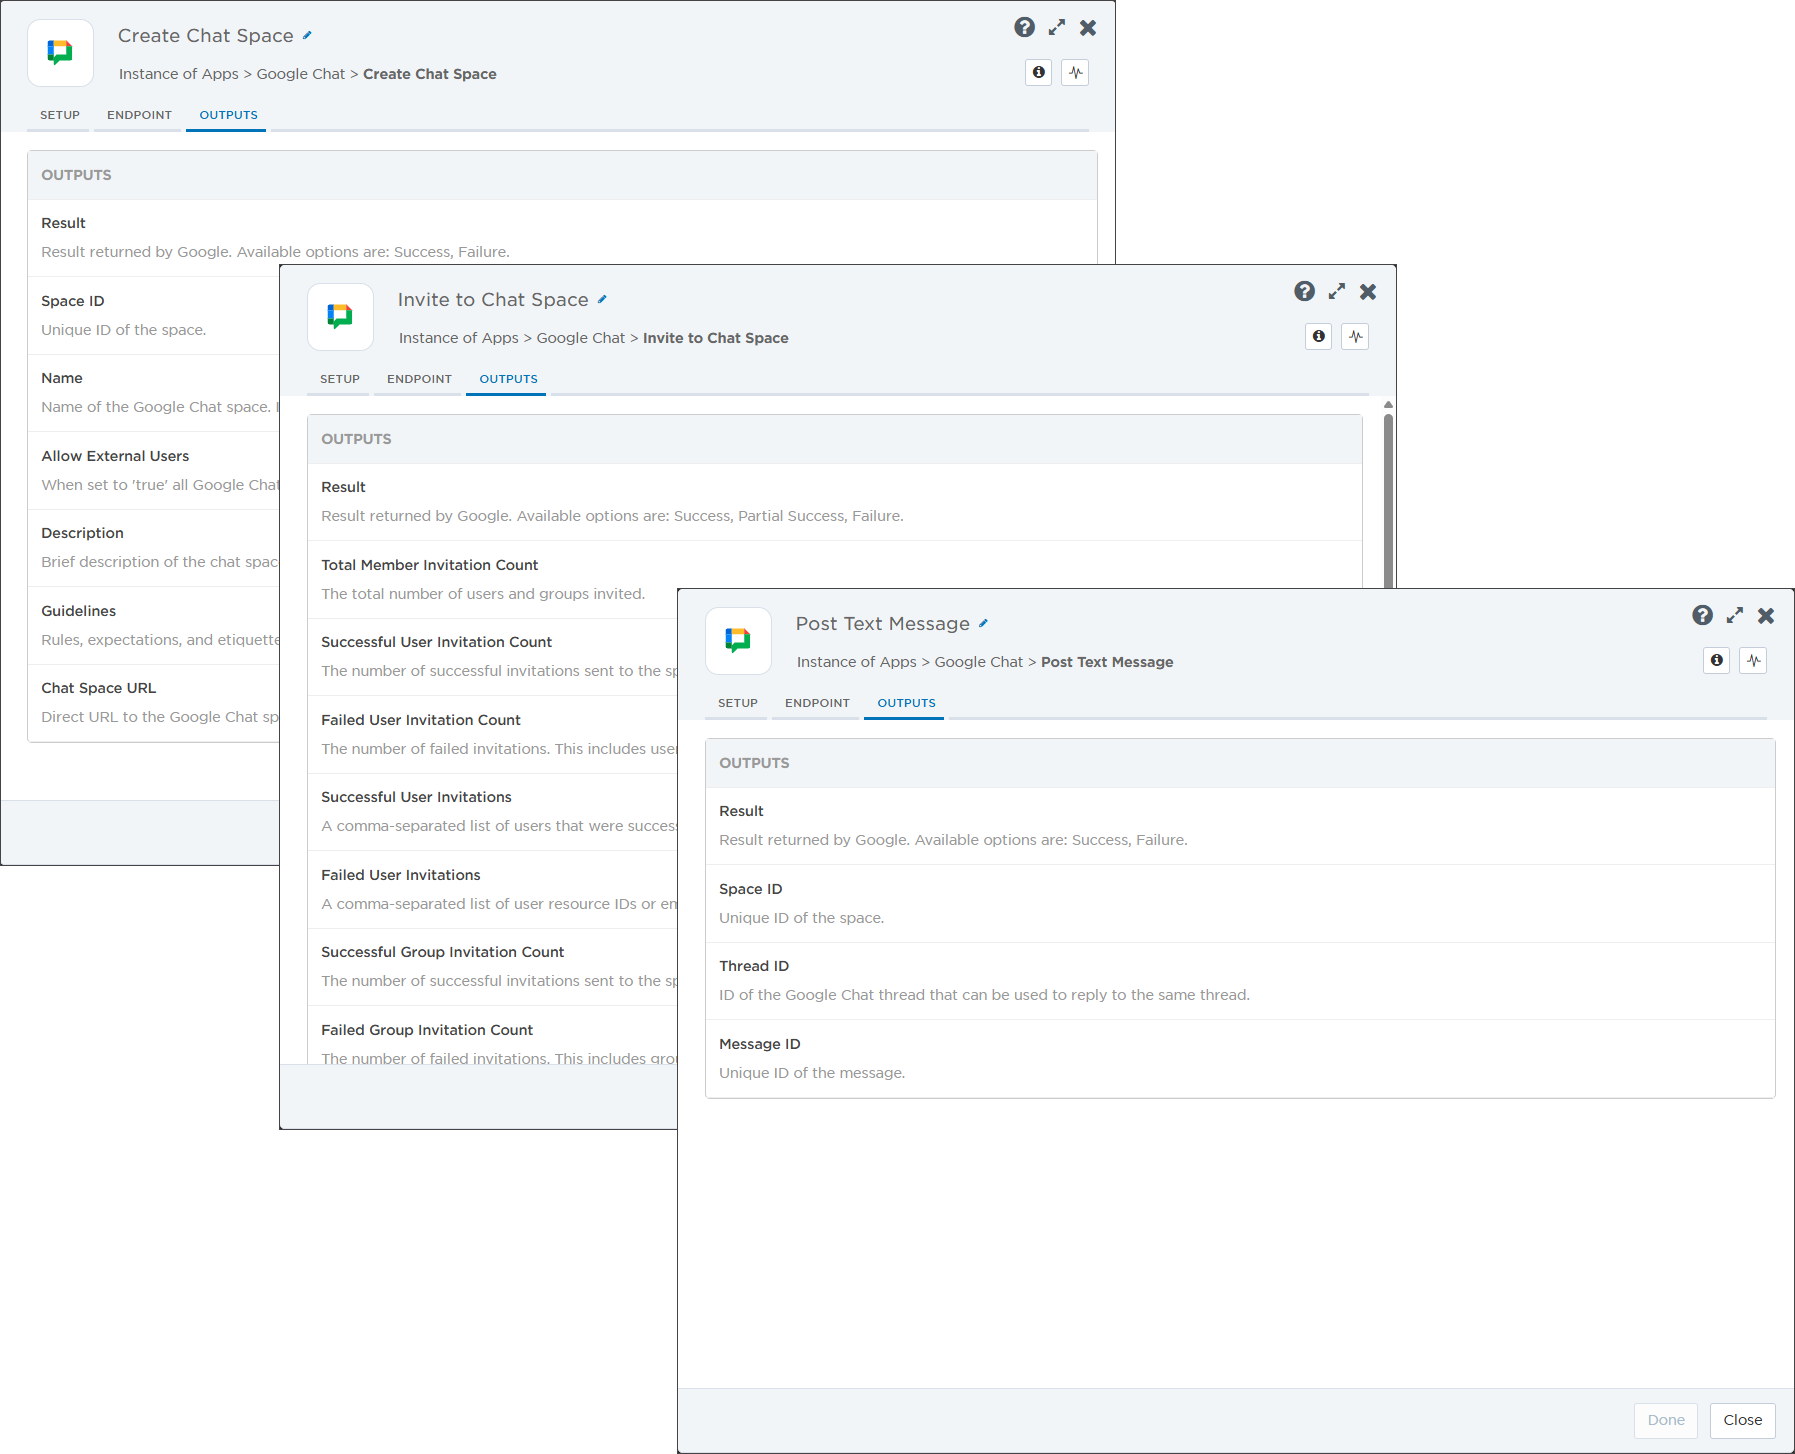
Task: Click the Done button in Post Text Message
Action: [x=1666, y=1420]
